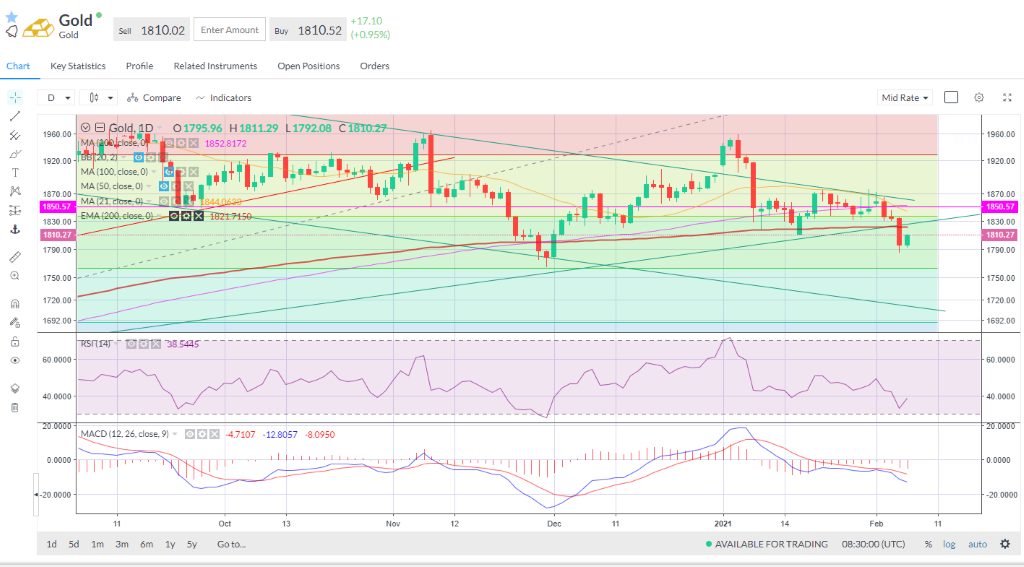
Task: Open the D timeframe dropdown
Action: [56, 97]
